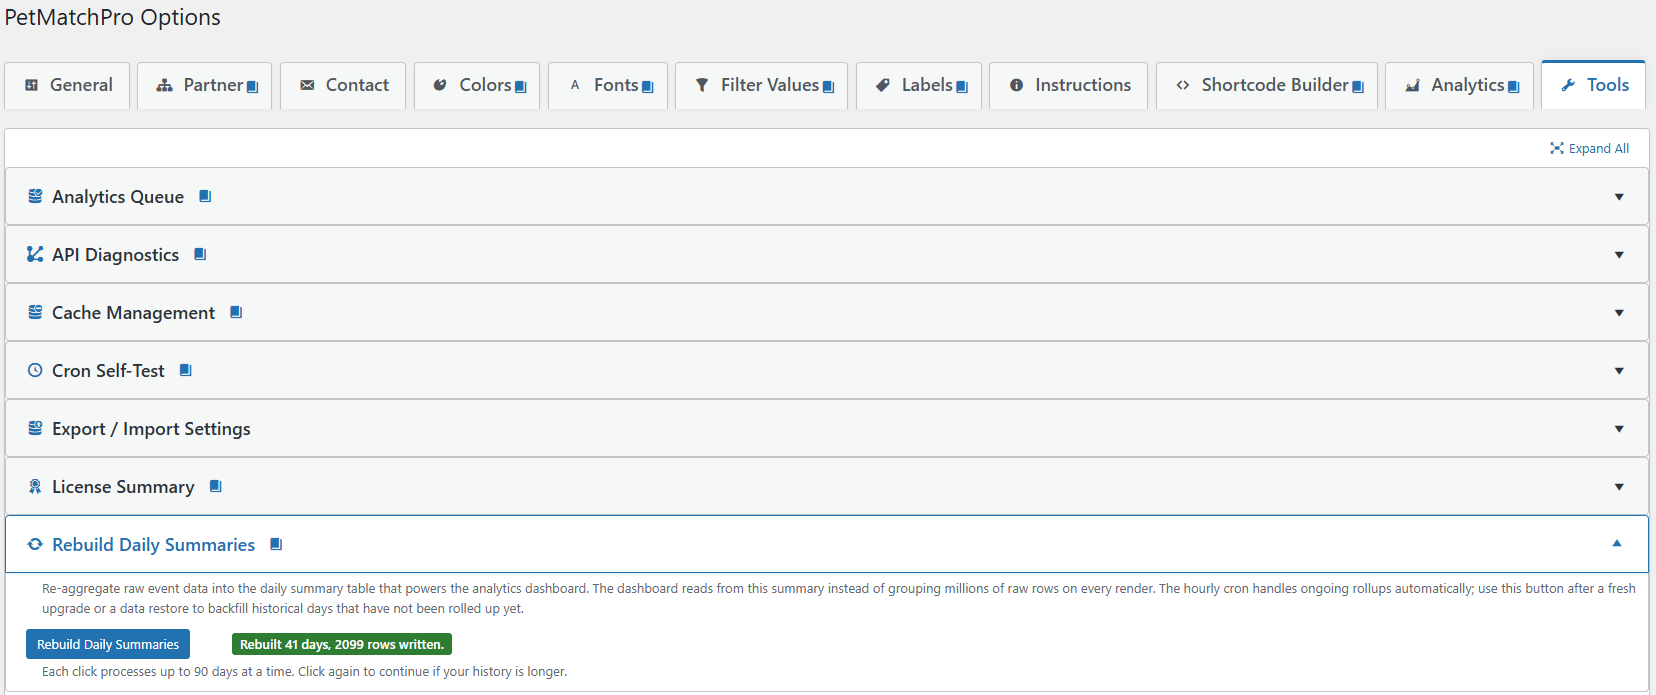Open docs icon beside Analytics Queue
Image resolution: width=1656 pixels, height=695 pixels.
coord(205,196)
